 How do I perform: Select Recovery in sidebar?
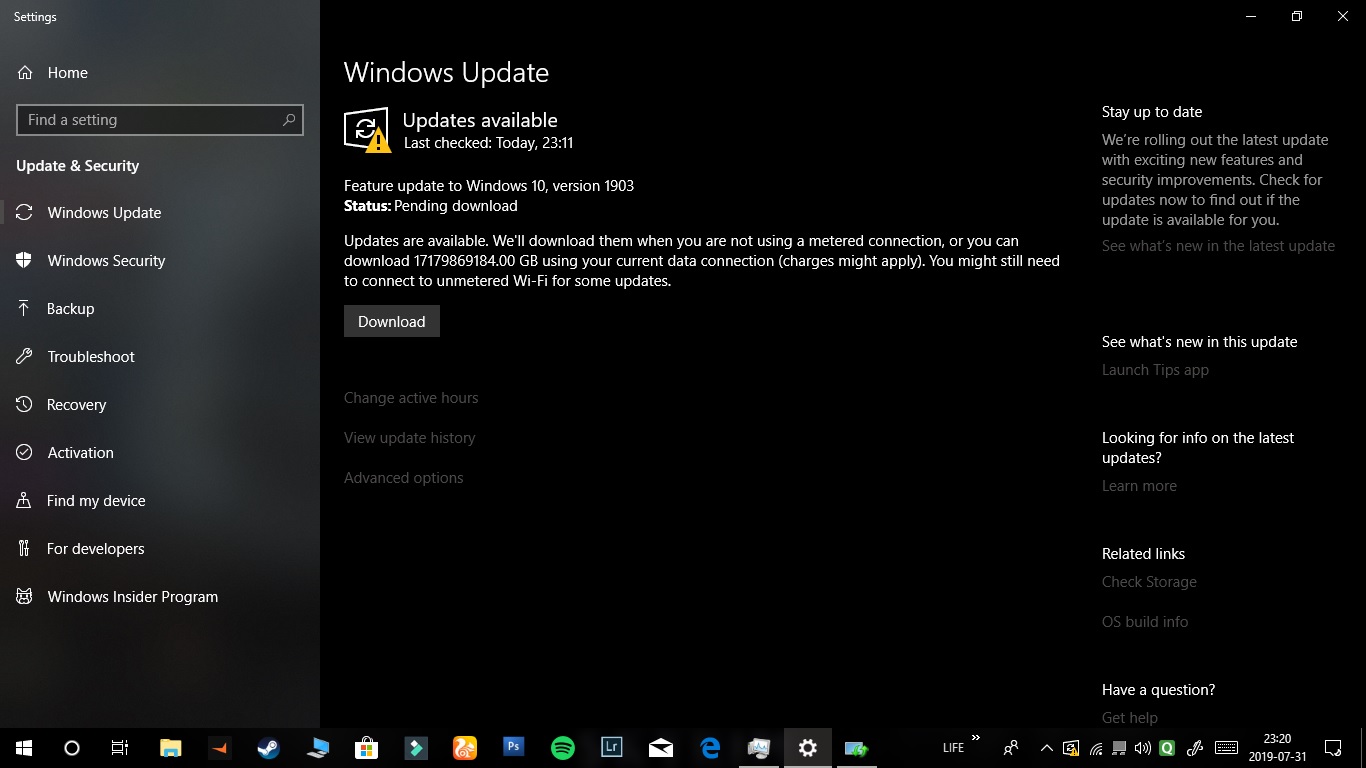(160, 405)
